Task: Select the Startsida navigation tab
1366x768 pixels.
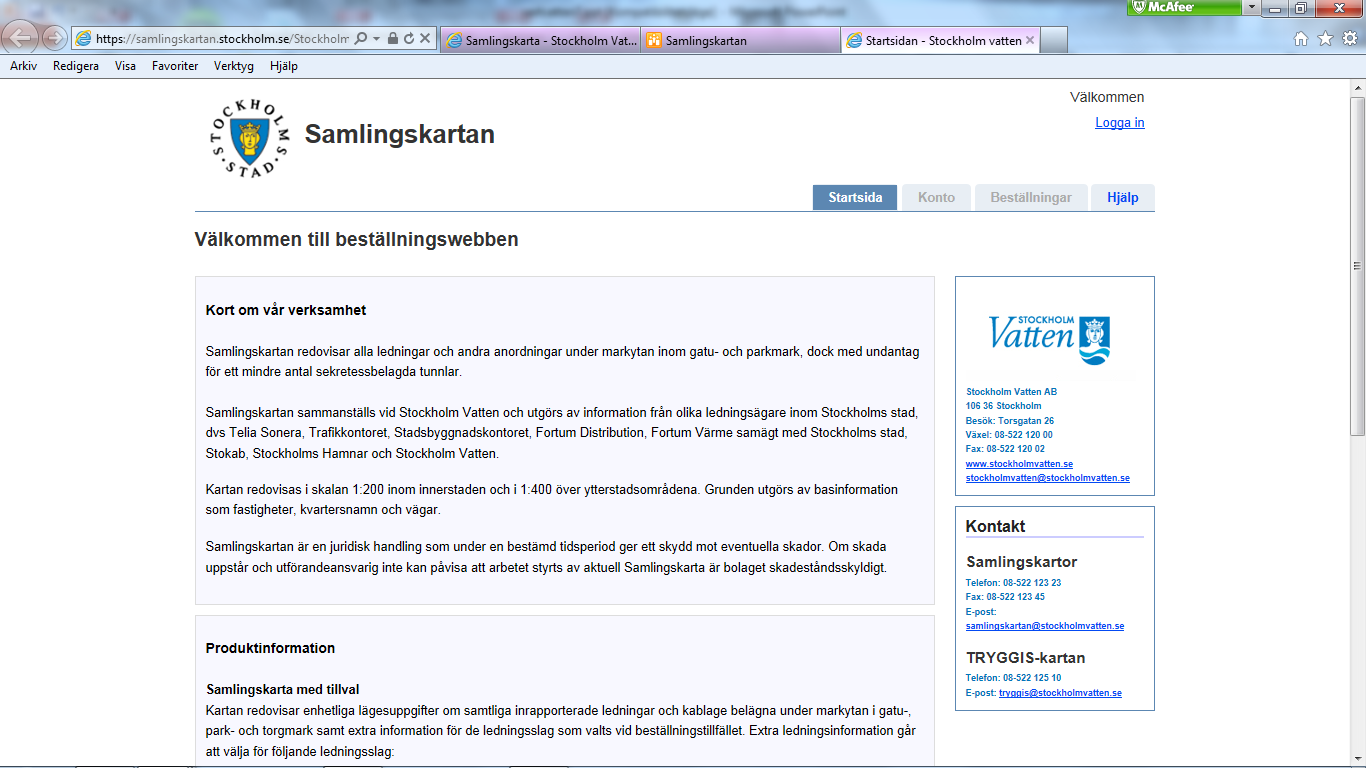Action: pyautogui.click(x=855, y=198)
